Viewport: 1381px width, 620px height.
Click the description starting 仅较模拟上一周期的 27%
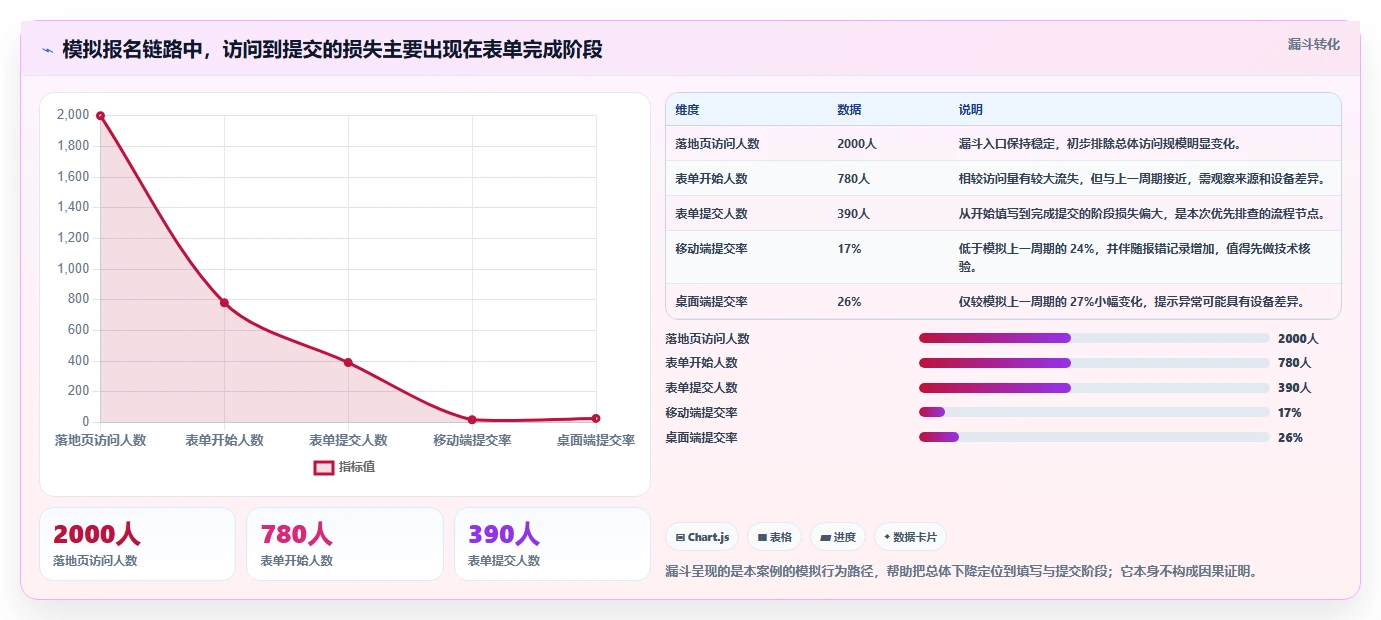coord(1132,302)
